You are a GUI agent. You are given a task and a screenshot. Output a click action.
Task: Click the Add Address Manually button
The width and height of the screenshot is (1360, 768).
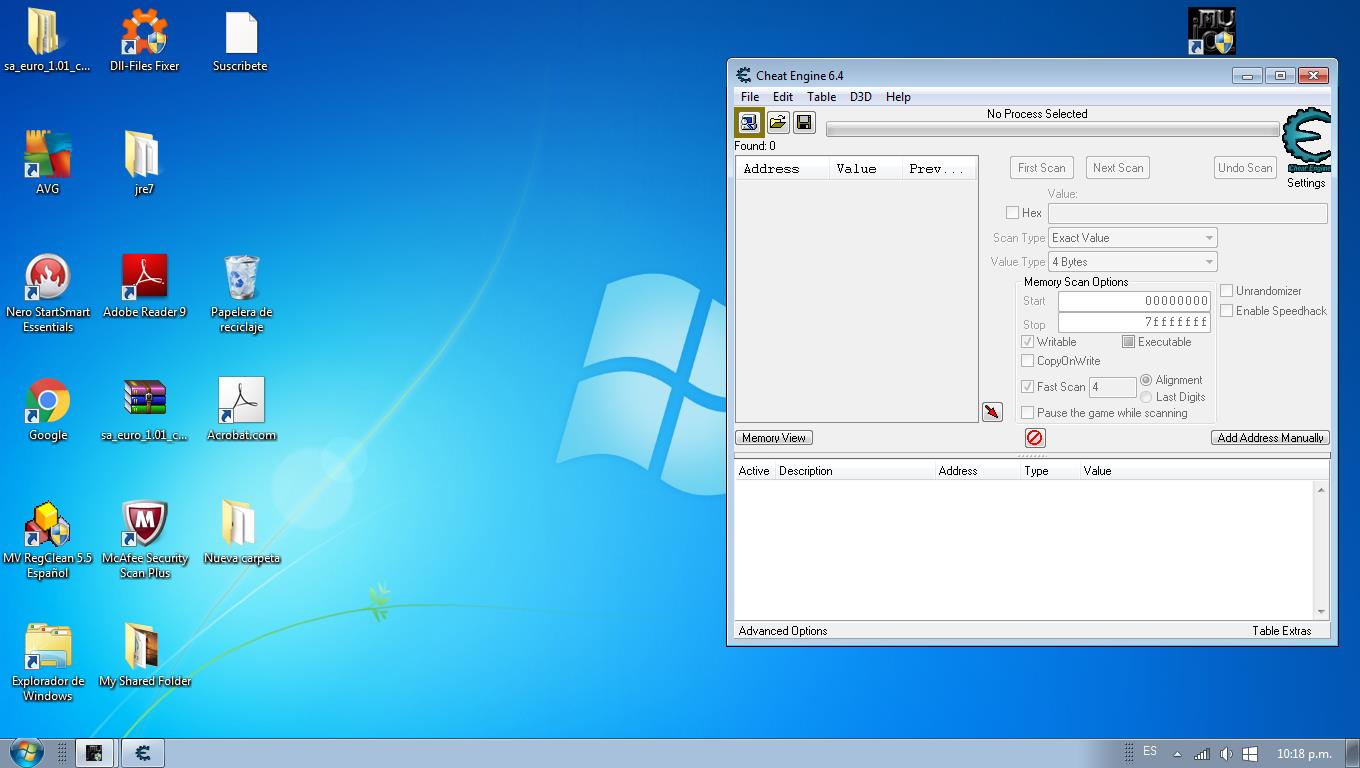pos(1270,438)
